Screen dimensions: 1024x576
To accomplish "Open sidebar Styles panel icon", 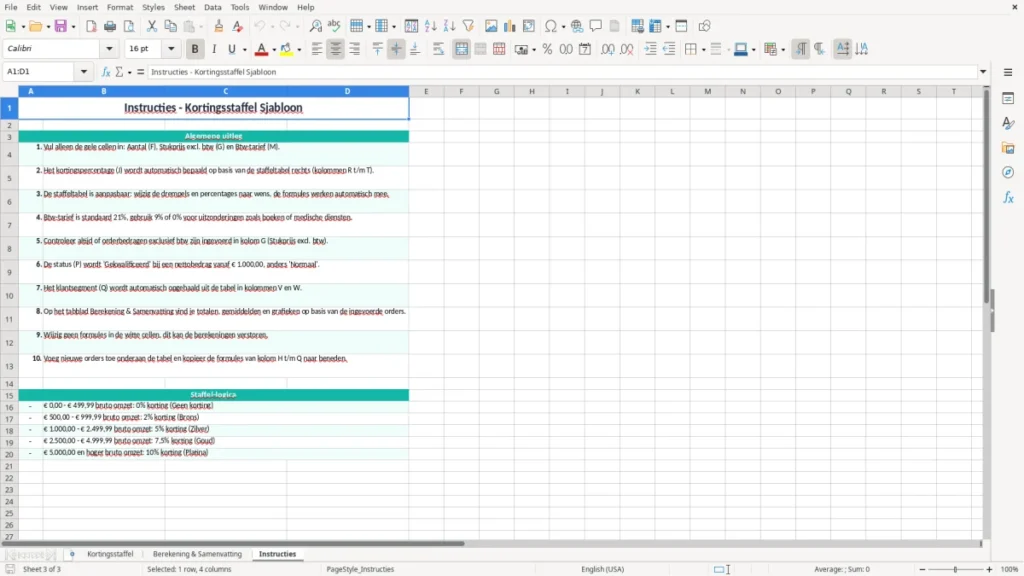I will coord(1008,123).
